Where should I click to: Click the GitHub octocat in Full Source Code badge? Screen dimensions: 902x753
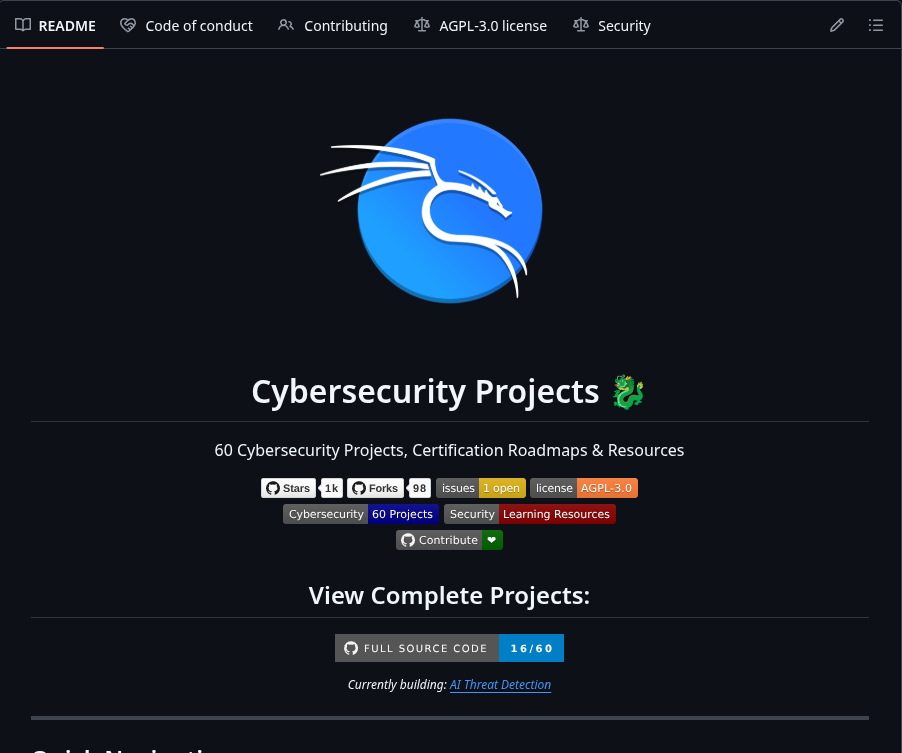[351, 647]
